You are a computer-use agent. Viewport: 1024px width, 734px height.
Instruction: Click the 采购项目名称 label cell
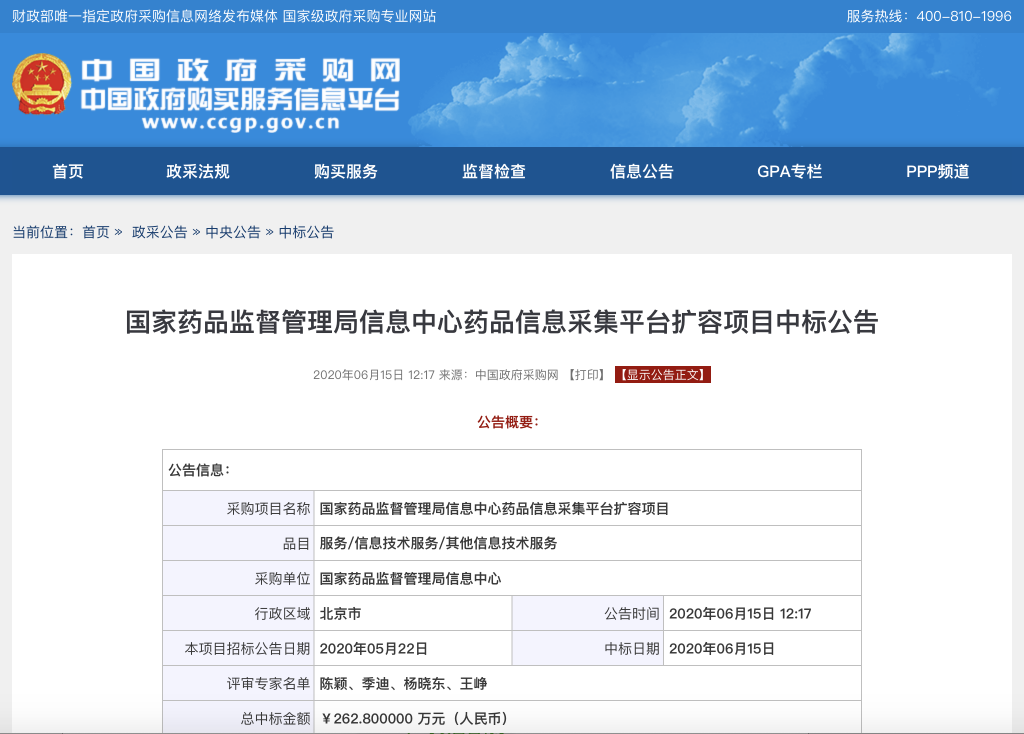[x=238, y=509]
